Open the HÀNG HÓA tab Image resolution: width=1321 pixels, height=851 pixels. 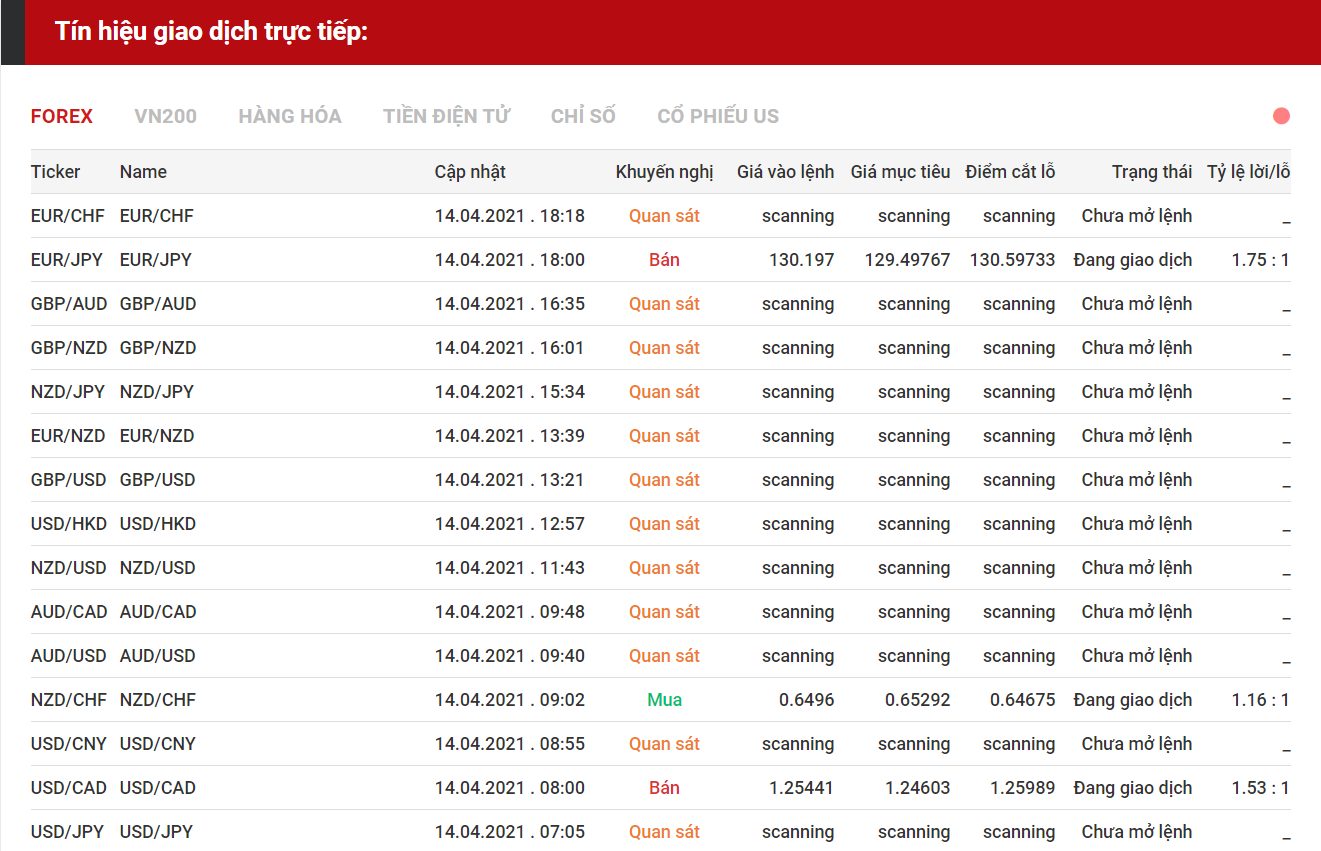290,116
